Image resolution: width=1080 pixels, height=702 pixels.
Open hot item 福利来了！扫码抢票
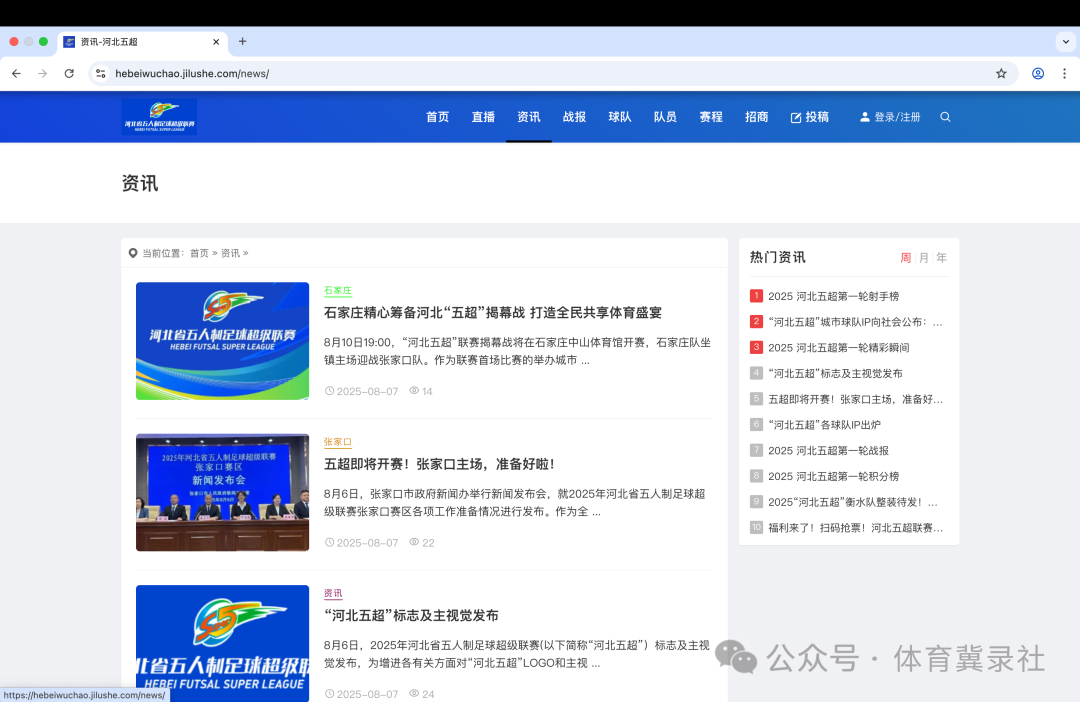point(855,528)
